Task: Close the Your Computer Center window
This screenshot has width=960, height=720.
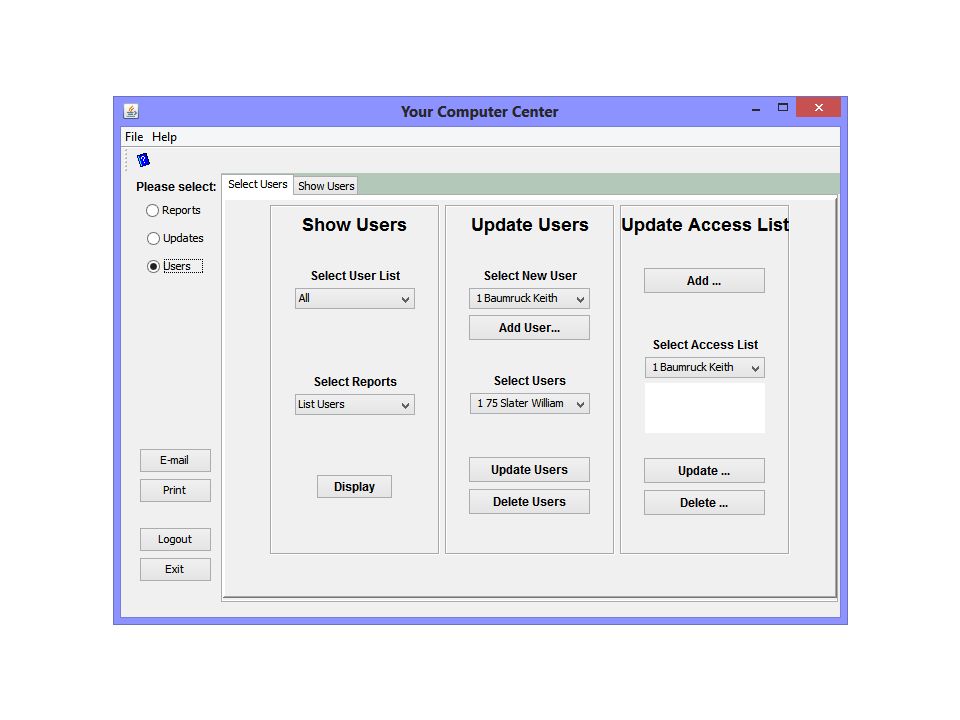Action: [x=819, y=107]
